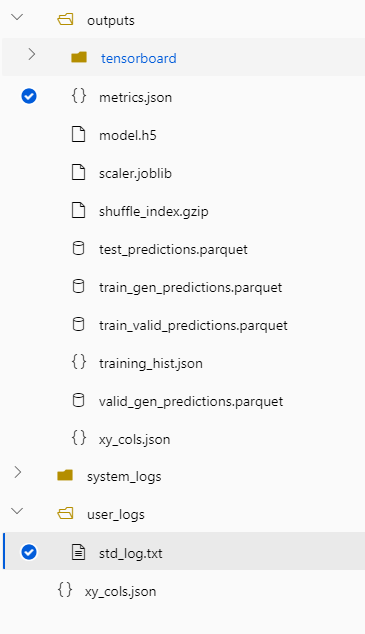This screenshot has height=634, width=365.
Task: Collapse the user_logs folder chevron
Action: (17, 511)
